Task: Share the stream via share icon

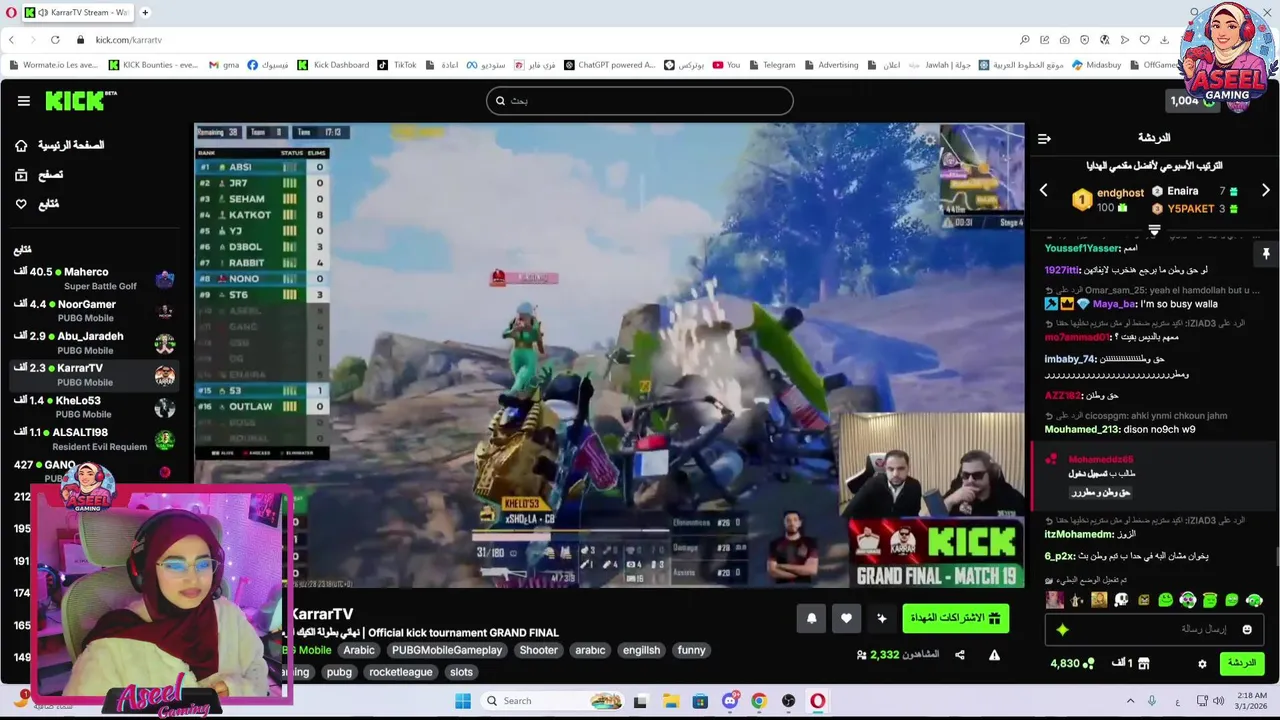Action: point(960,655)
